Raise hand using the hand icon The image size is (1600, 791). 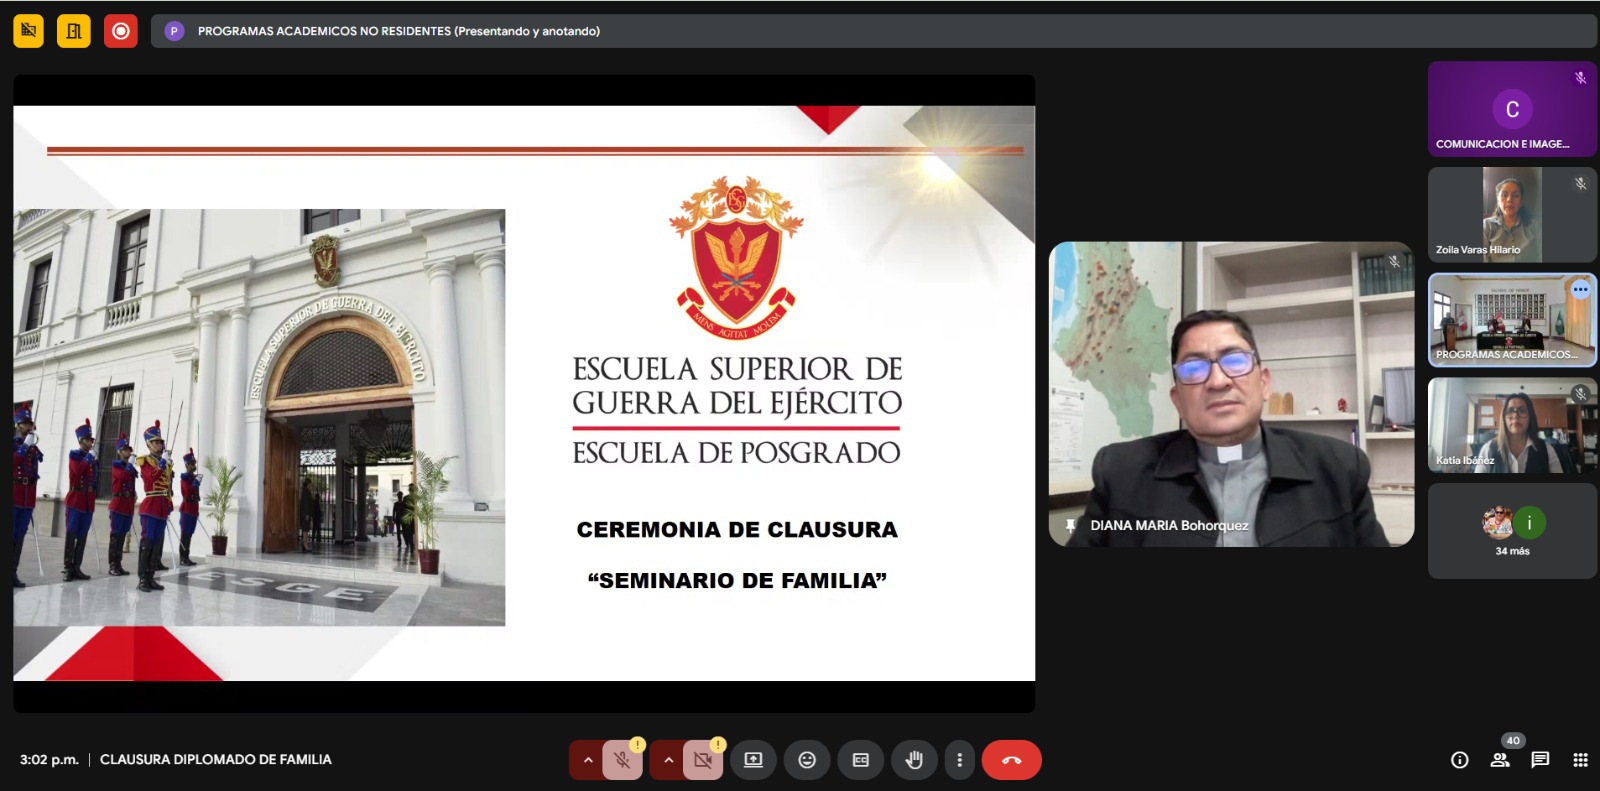point(914,761)
